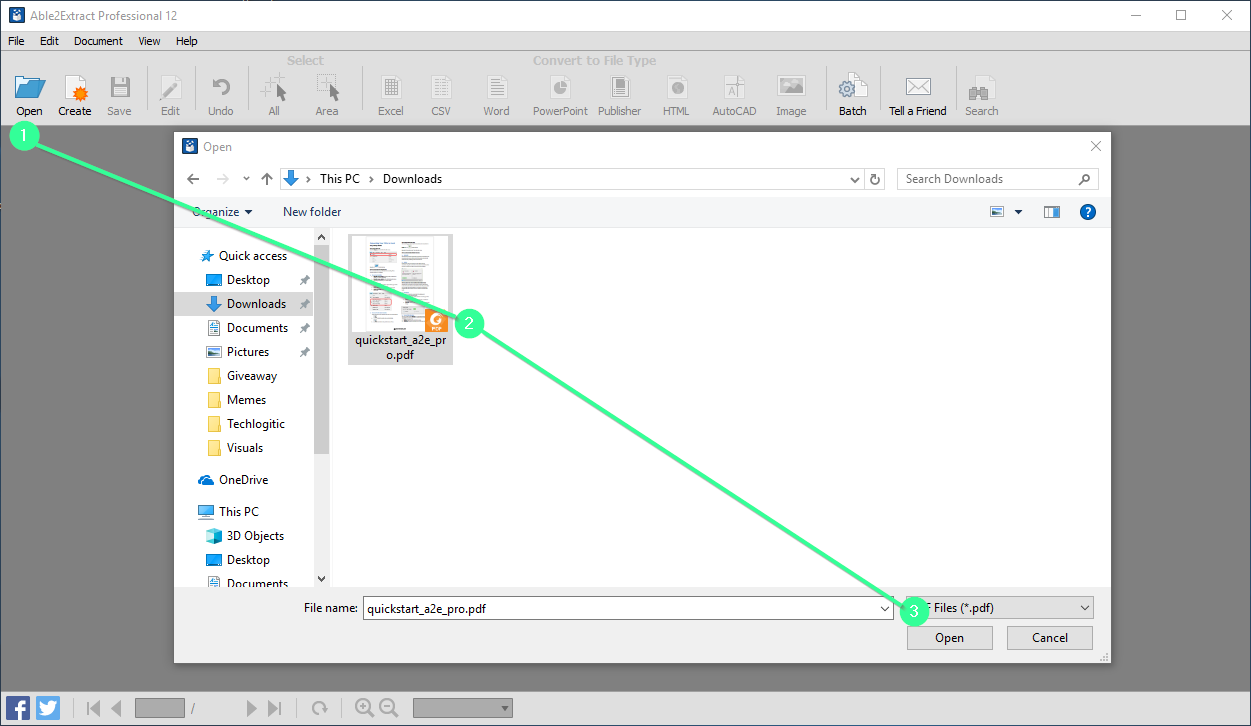Open the Edit menu in menu bar

click(x=50, y=41)
